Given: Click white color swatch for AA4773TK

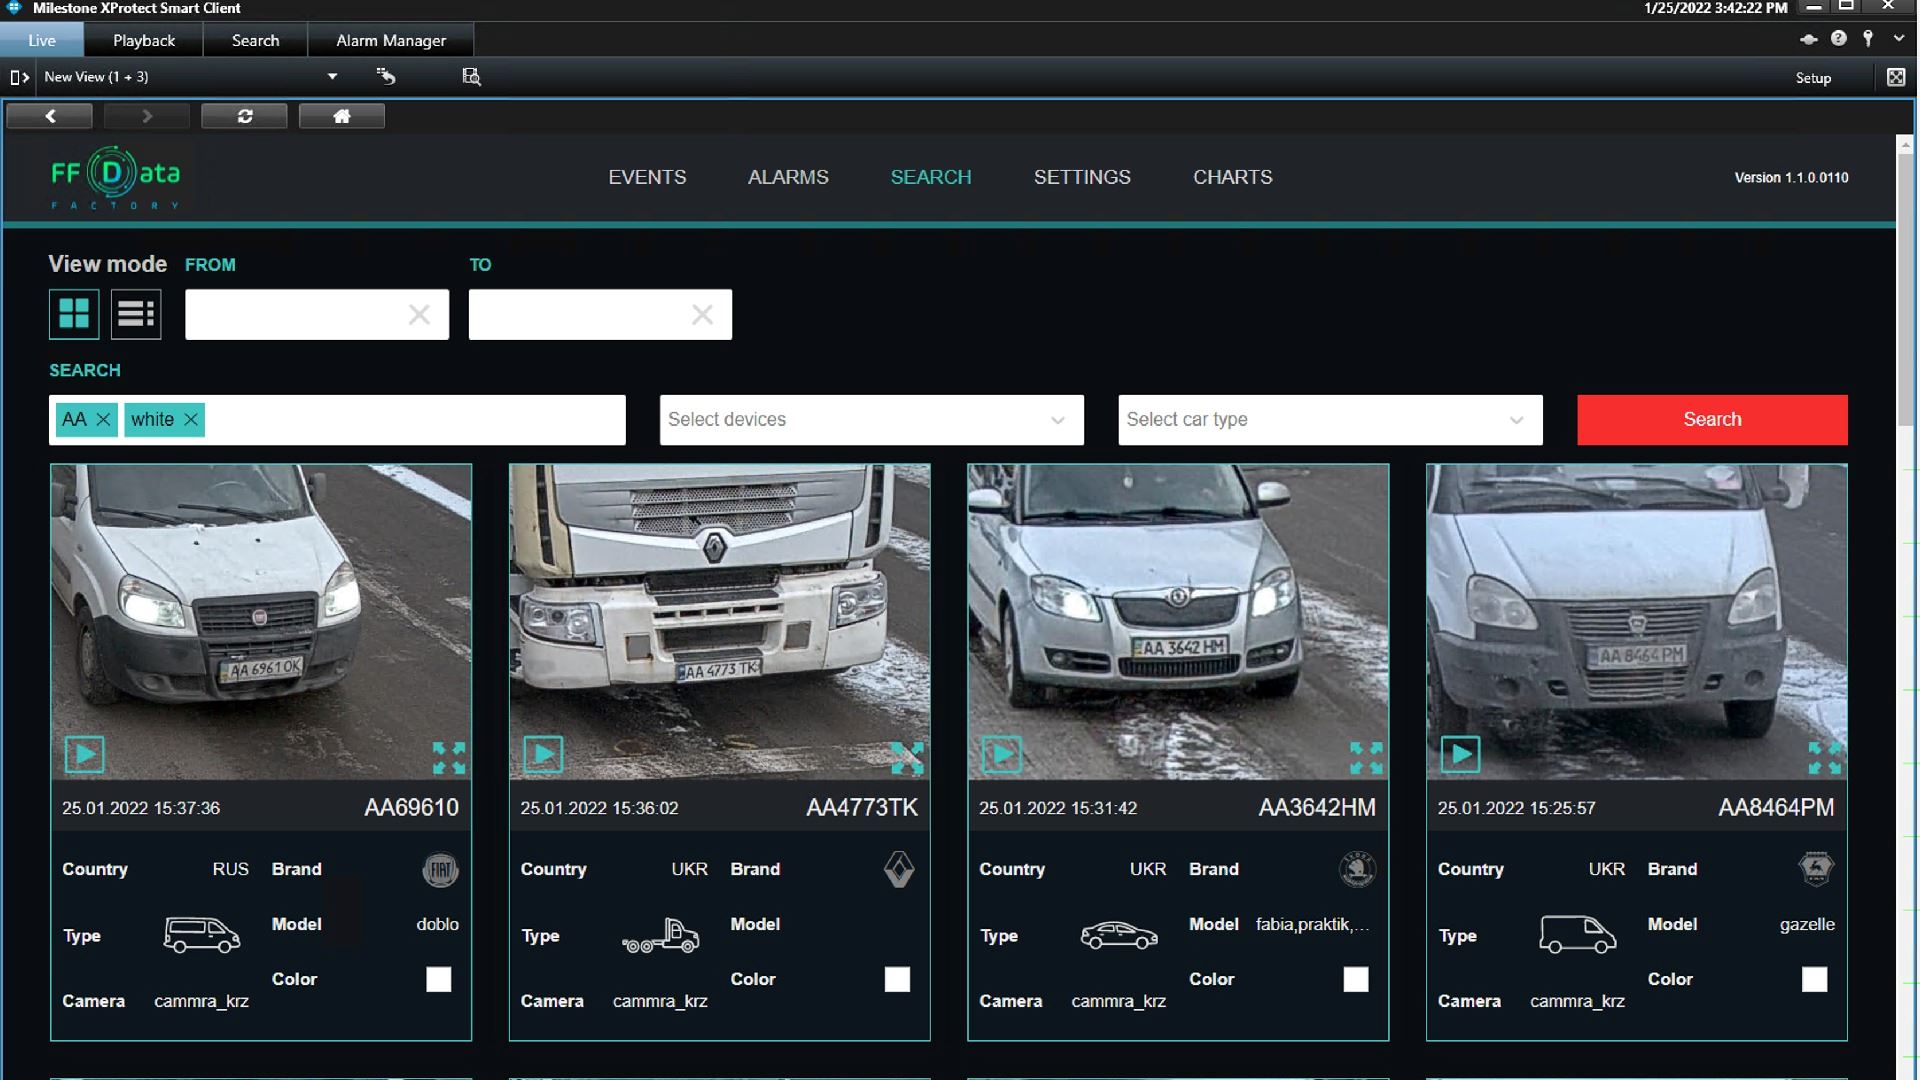Looking at the screenshot, I should coord(898,979).
